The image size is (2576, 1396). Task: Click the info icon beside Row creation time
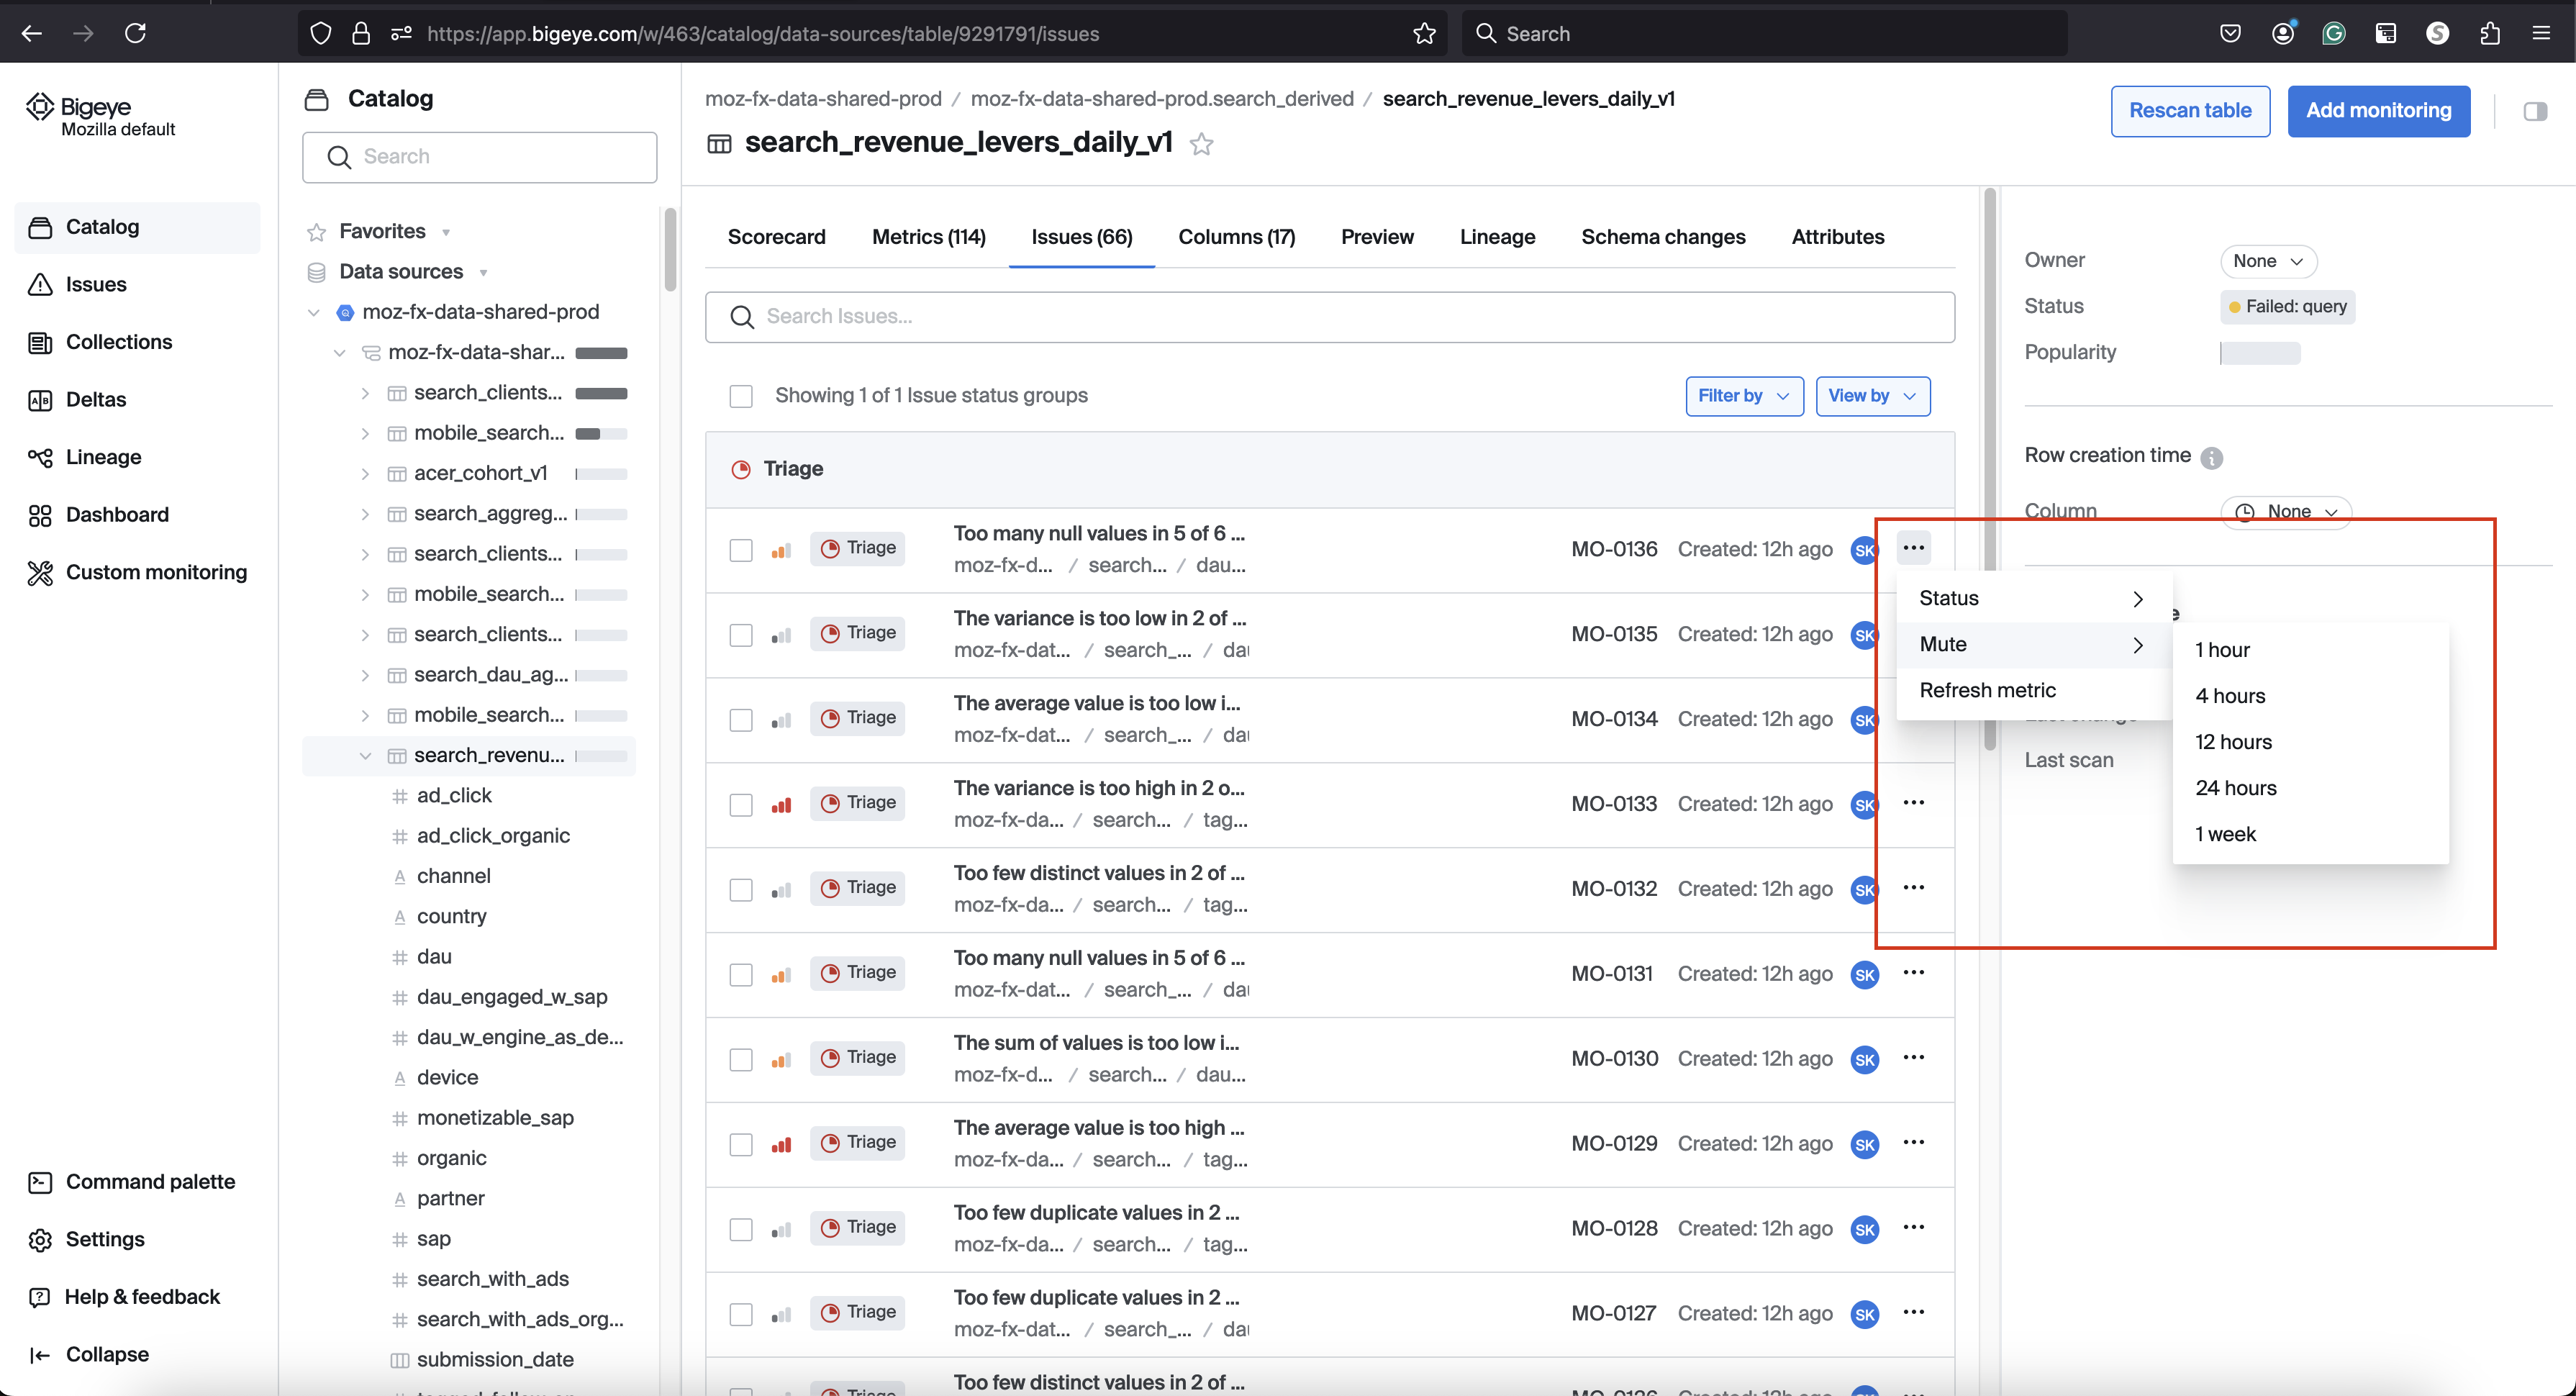click(x=2211, y=457)
